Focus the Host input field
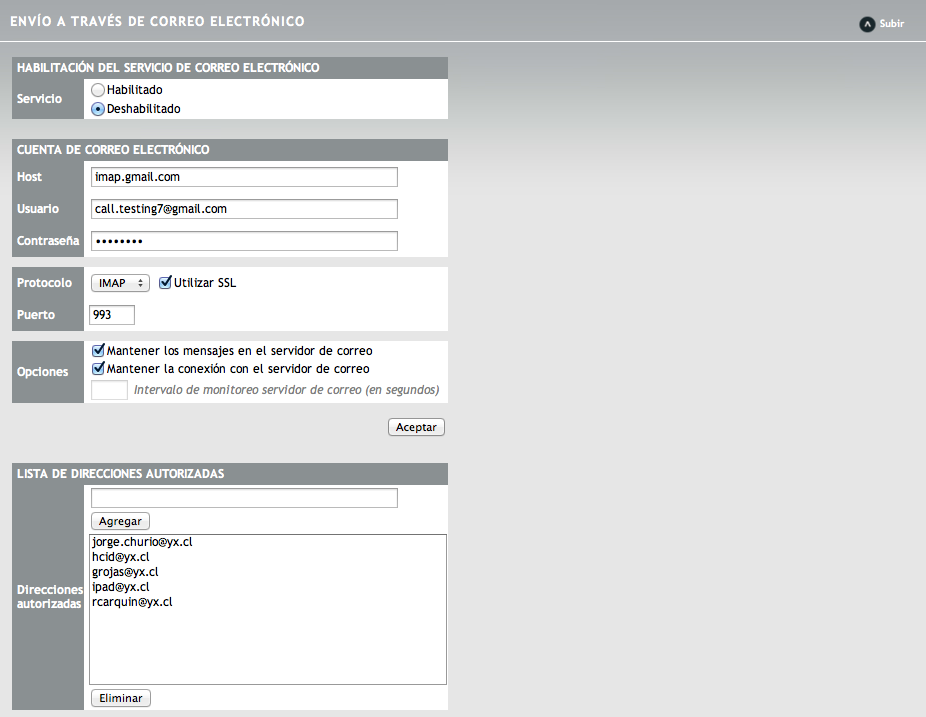The height and width of the screenshot is (717, 926). click(244, 177)
